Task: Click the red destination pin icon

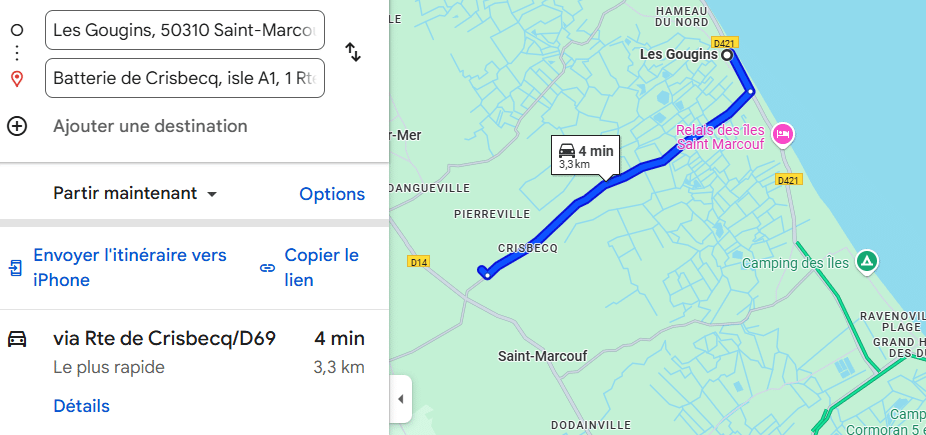Action: [17, 78]
